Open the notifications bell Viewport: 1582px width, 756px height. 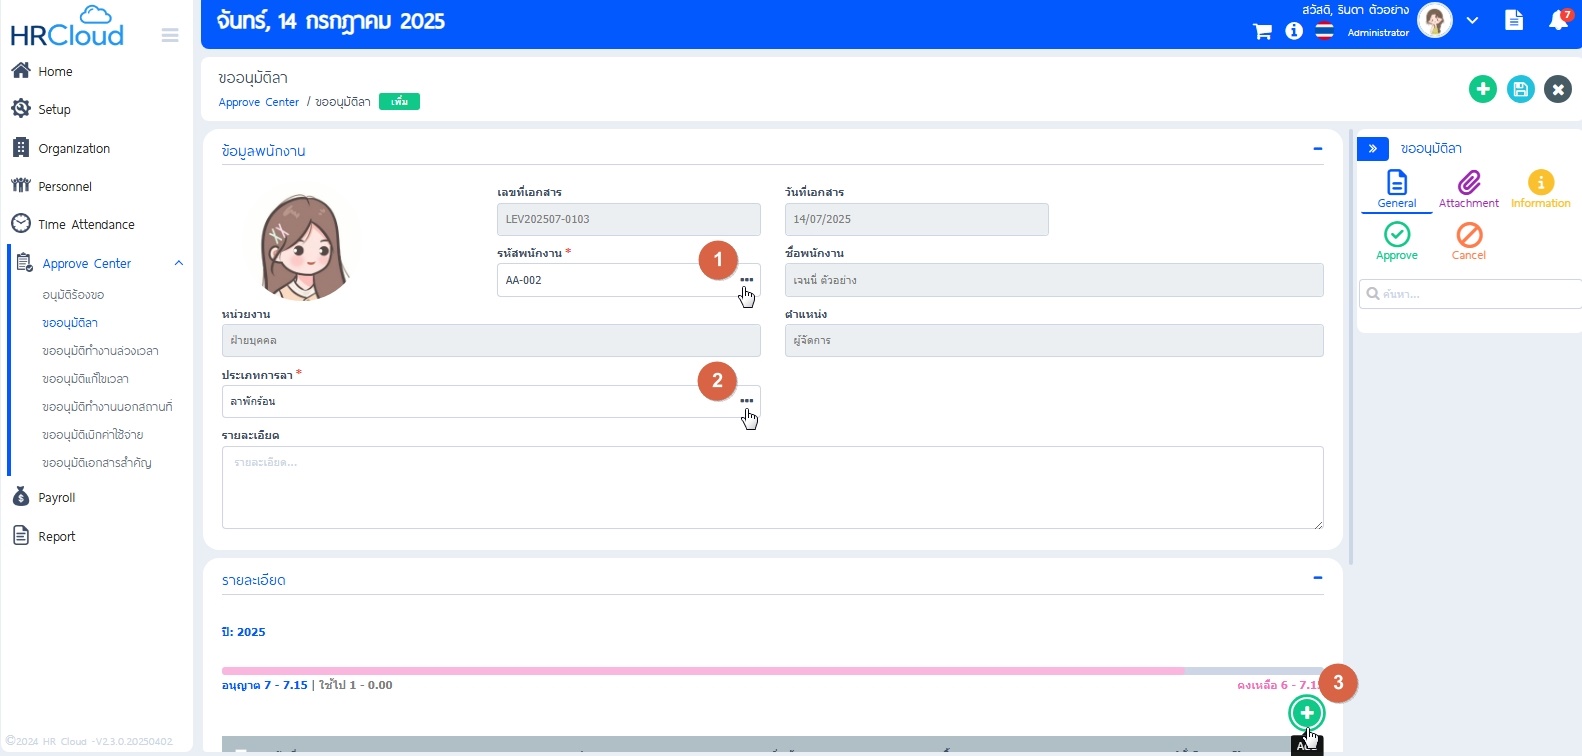tap(1558, 21)
